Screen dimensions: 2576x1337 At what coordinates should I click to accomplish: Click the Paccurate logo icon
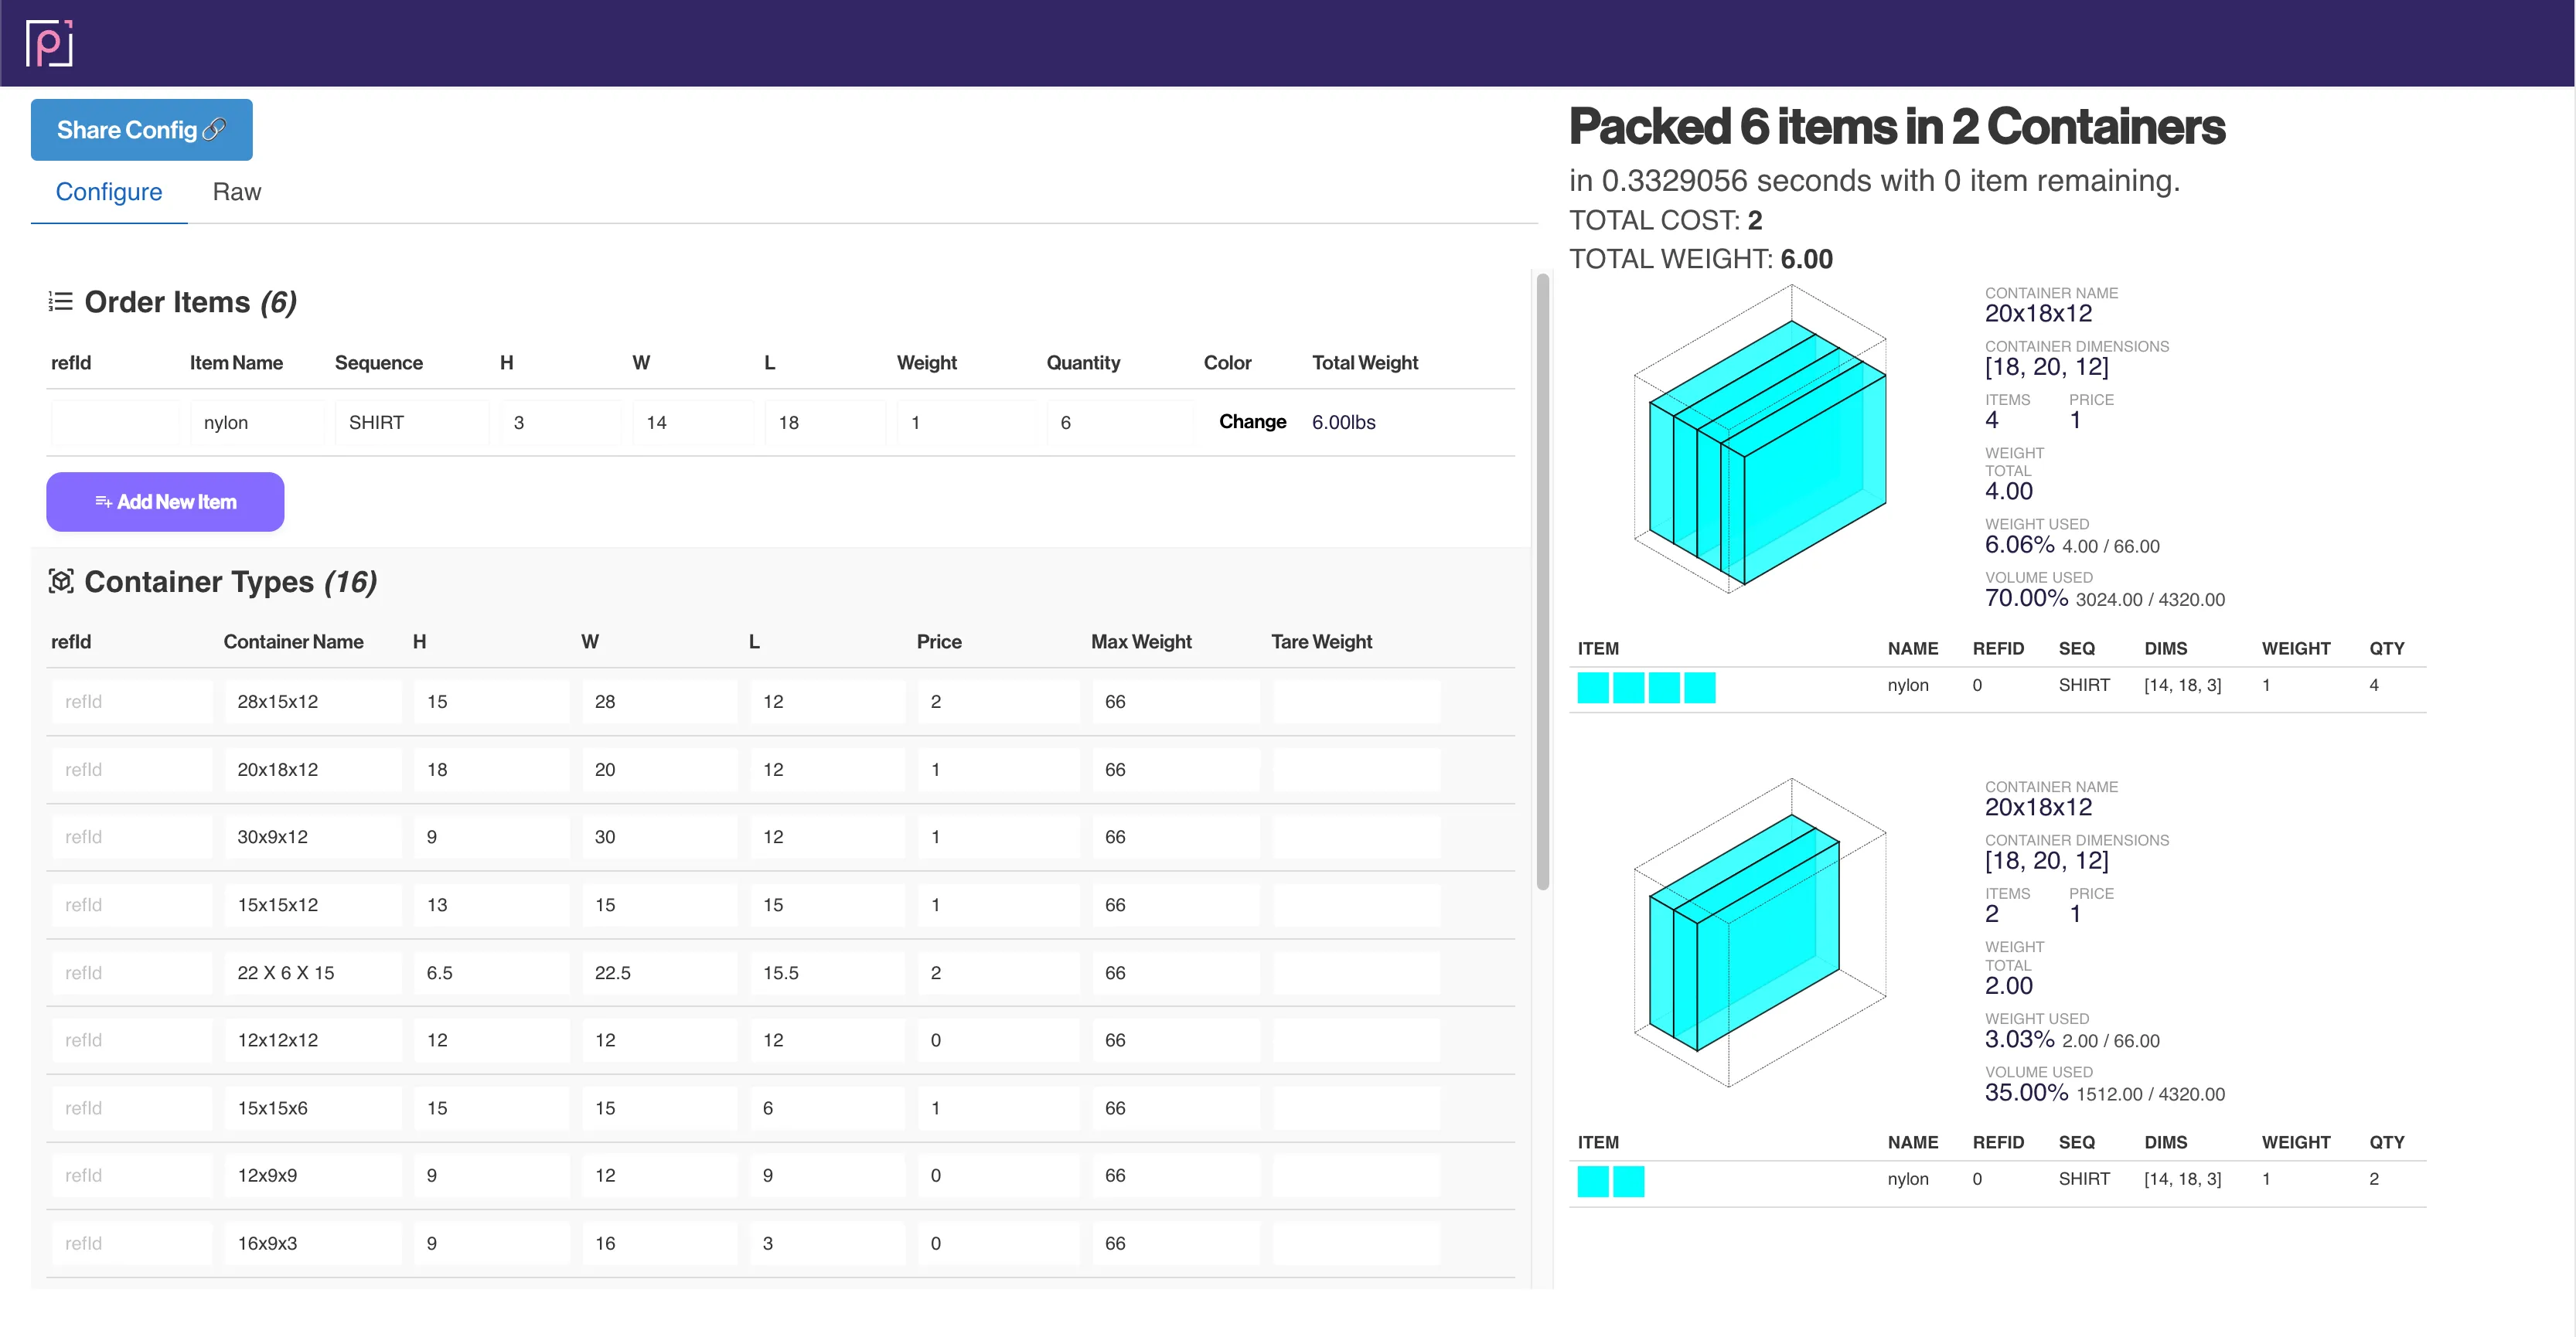pyautogui.click(x=49, y=43)
